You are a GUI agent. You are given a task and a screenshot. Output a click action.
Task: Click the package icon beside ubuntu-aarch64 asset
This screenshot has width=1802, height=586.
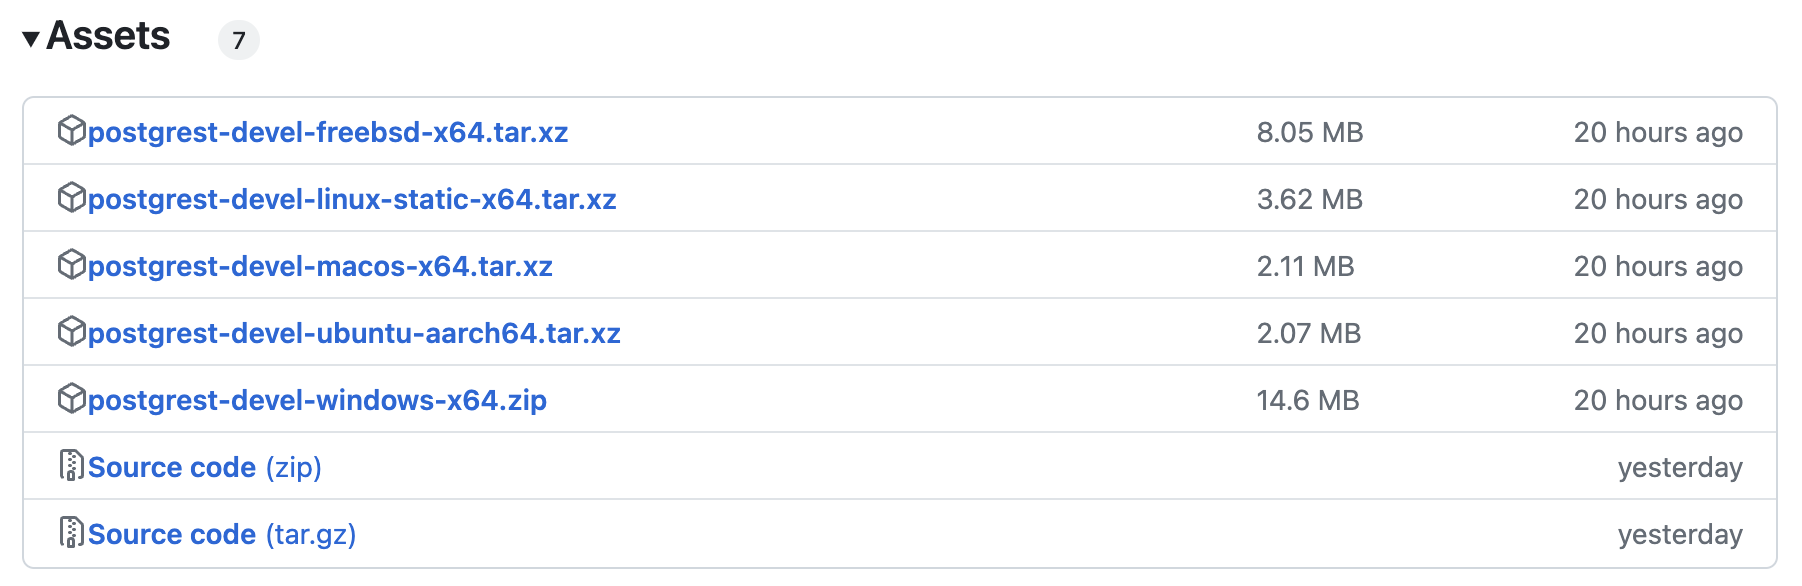click(72, 332)
